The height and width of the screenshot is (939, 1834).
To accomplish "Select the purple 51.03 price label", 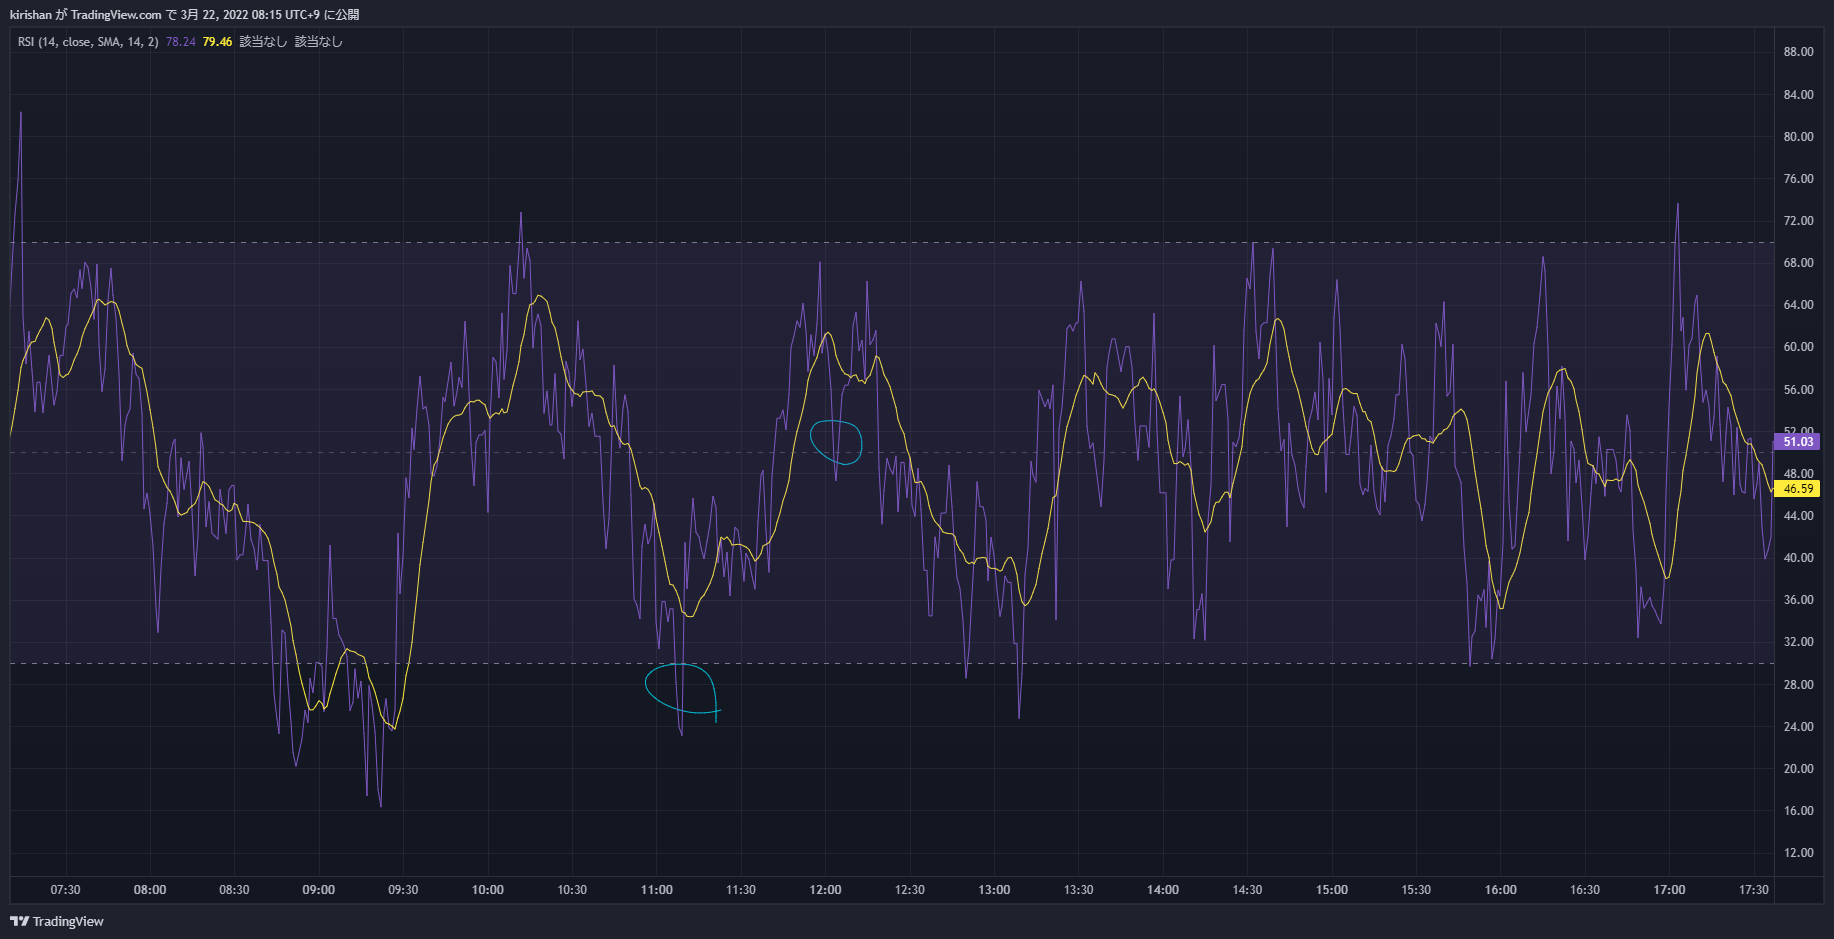I will coord(1797,442).
